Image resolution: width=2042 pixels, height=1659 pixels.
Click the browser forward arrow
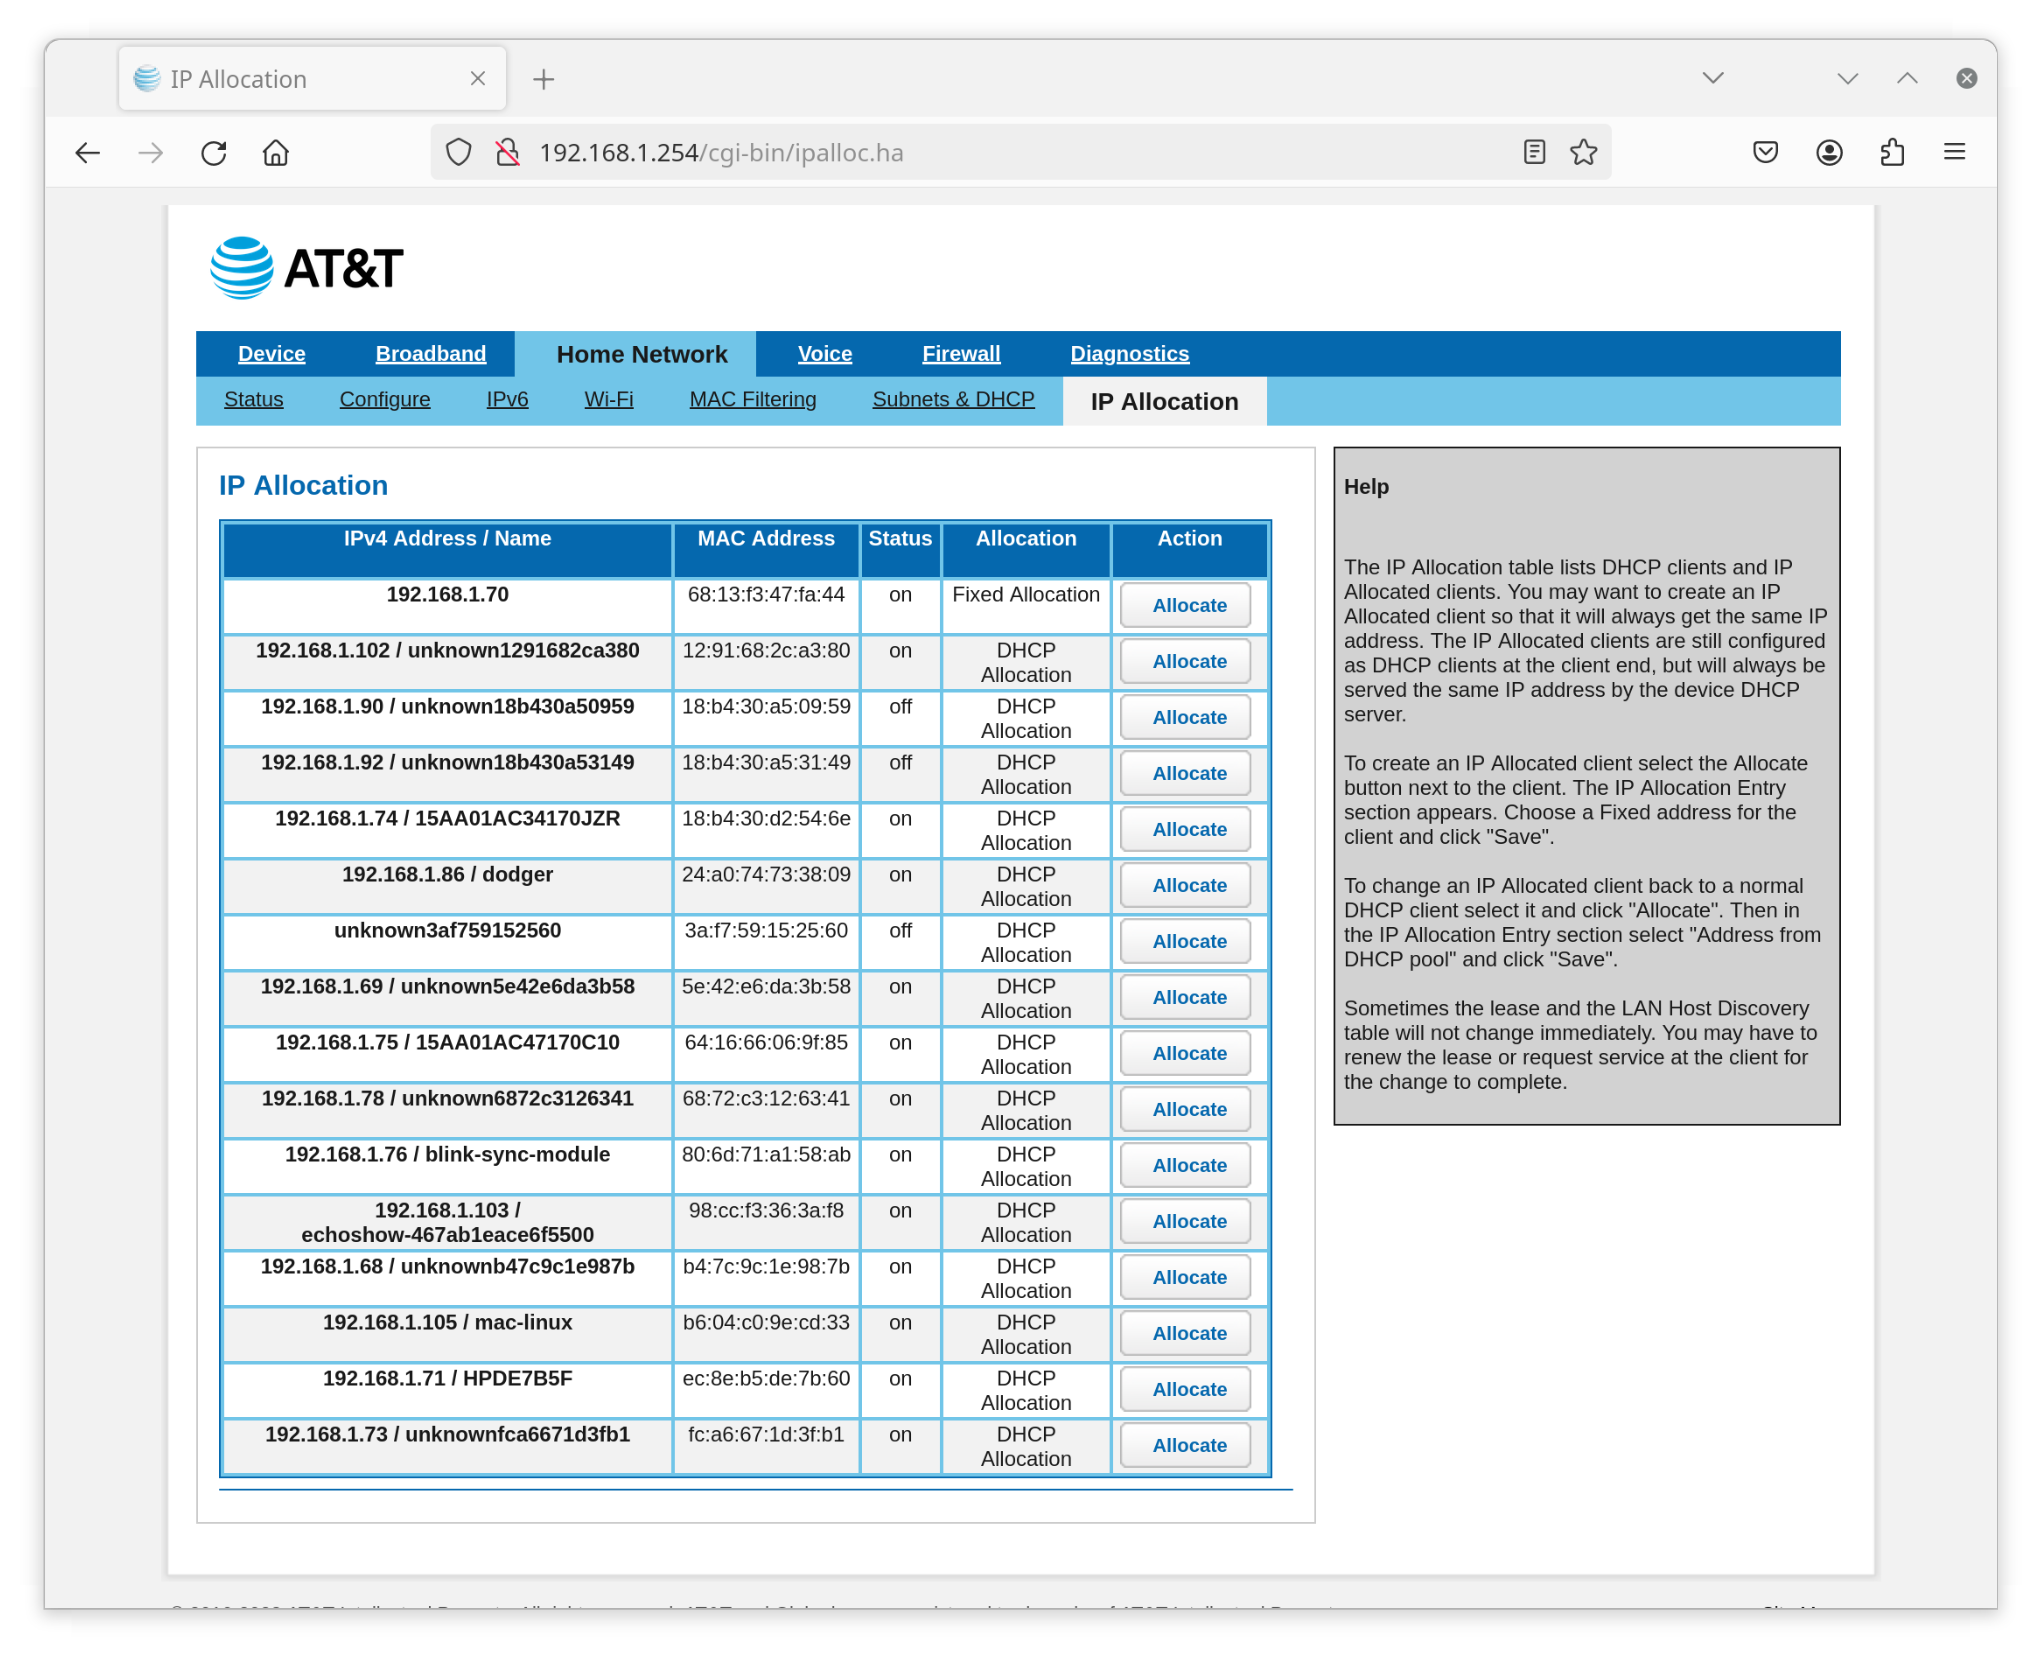(x=150, y=152)
